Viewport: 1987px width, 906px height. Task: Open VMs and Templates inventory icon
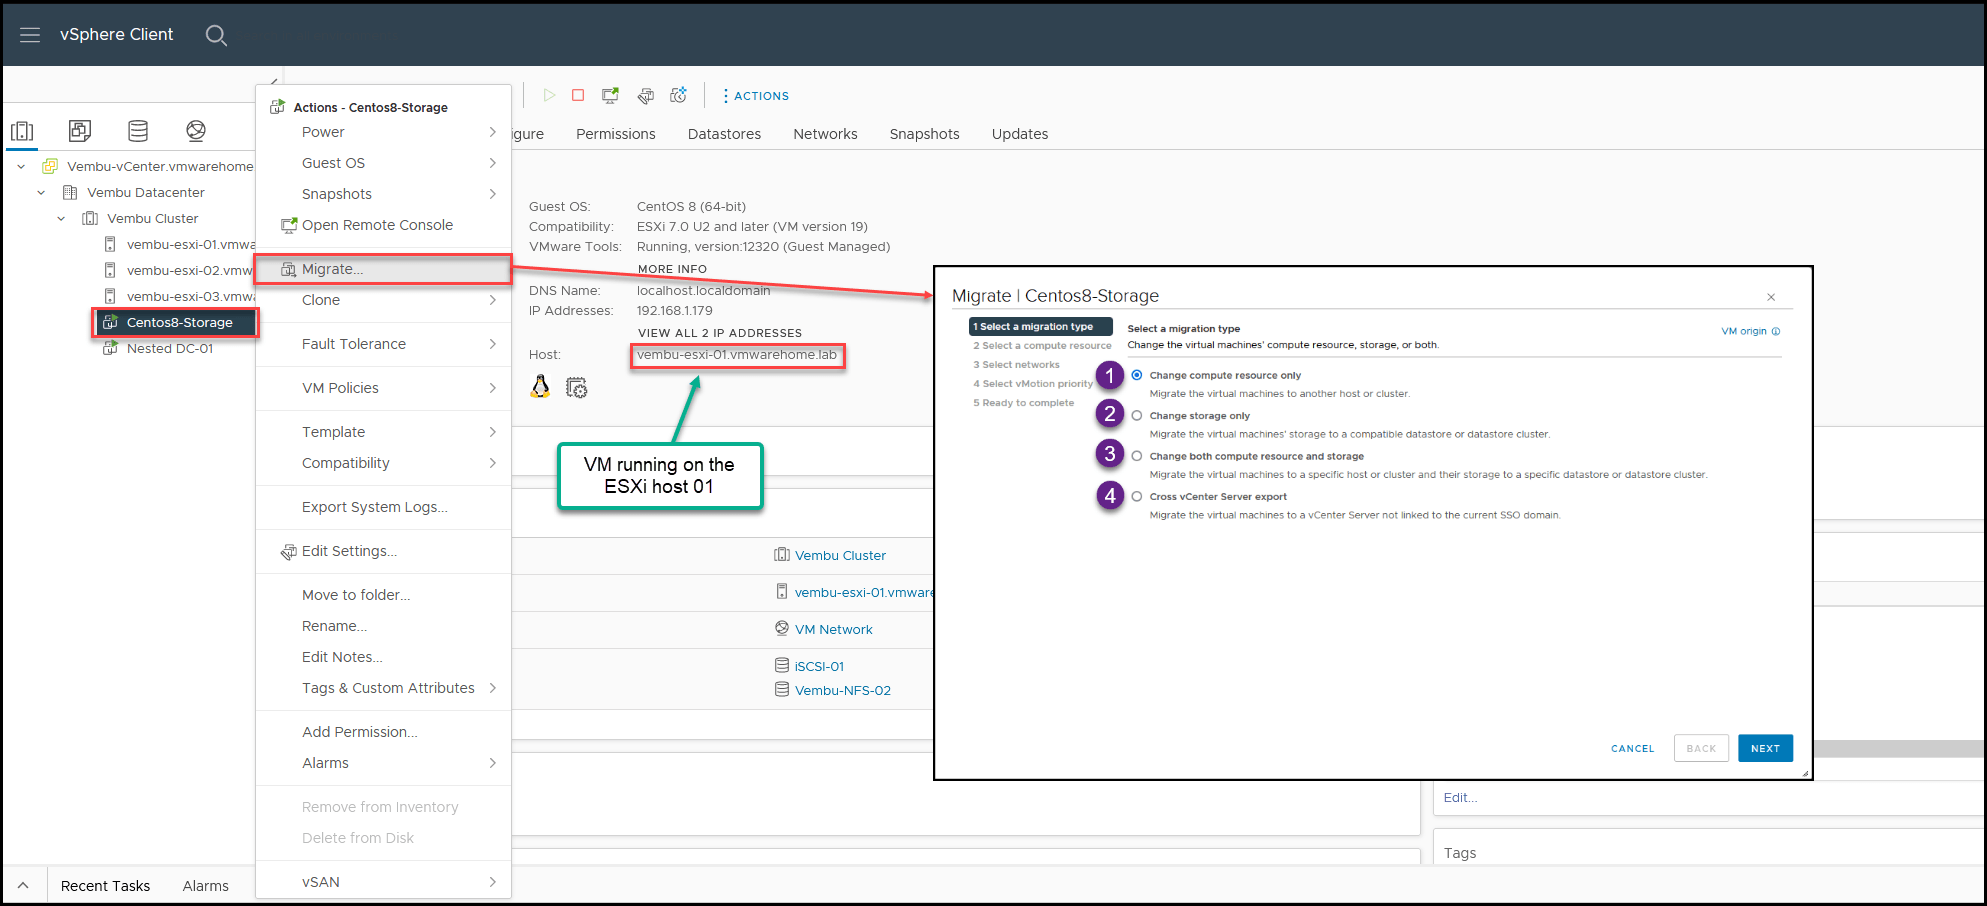coord(80,131)
